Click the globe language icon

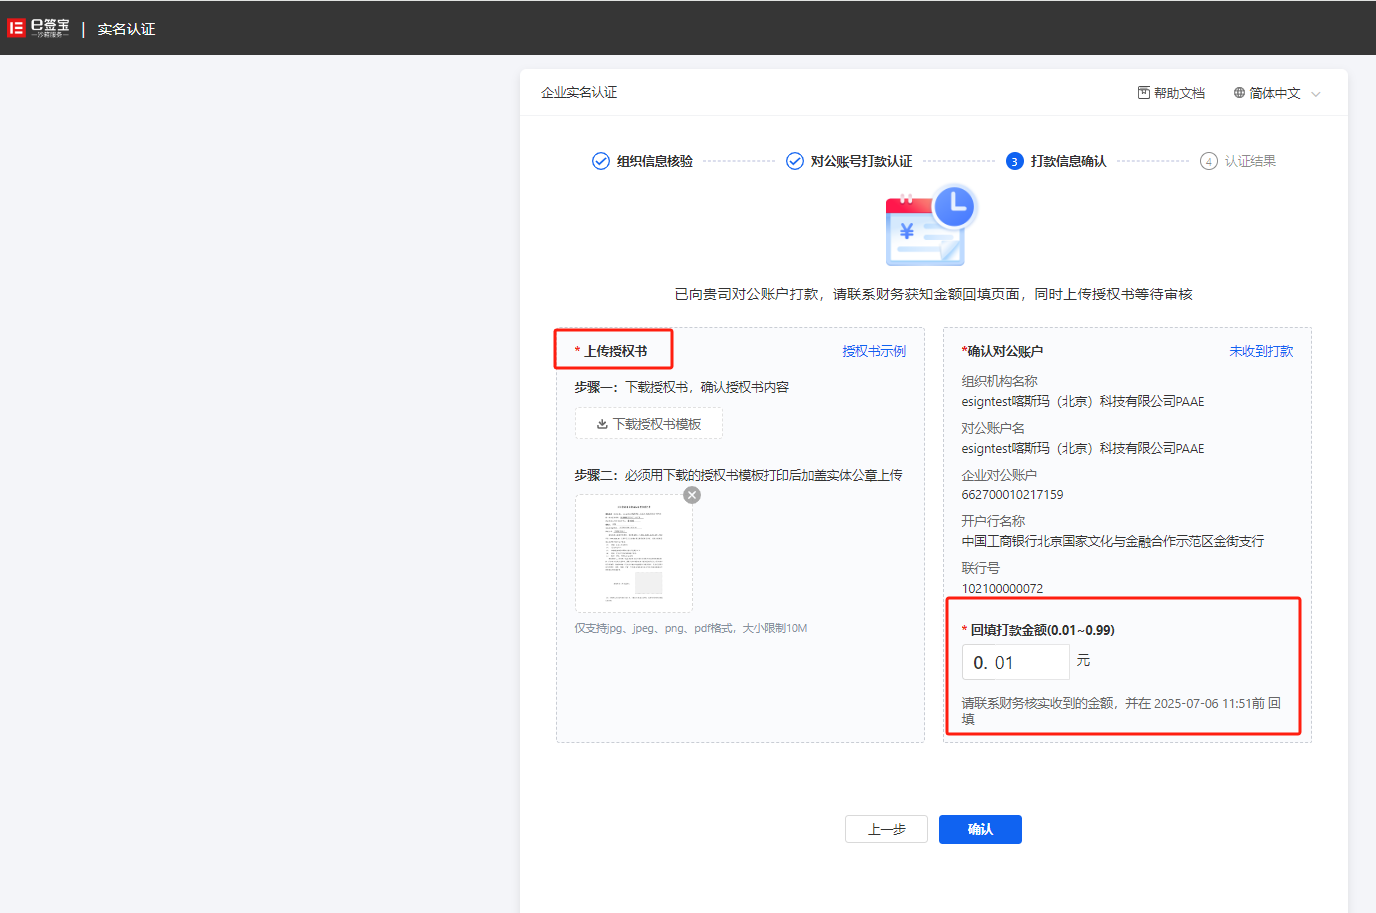coord(1239,93)
